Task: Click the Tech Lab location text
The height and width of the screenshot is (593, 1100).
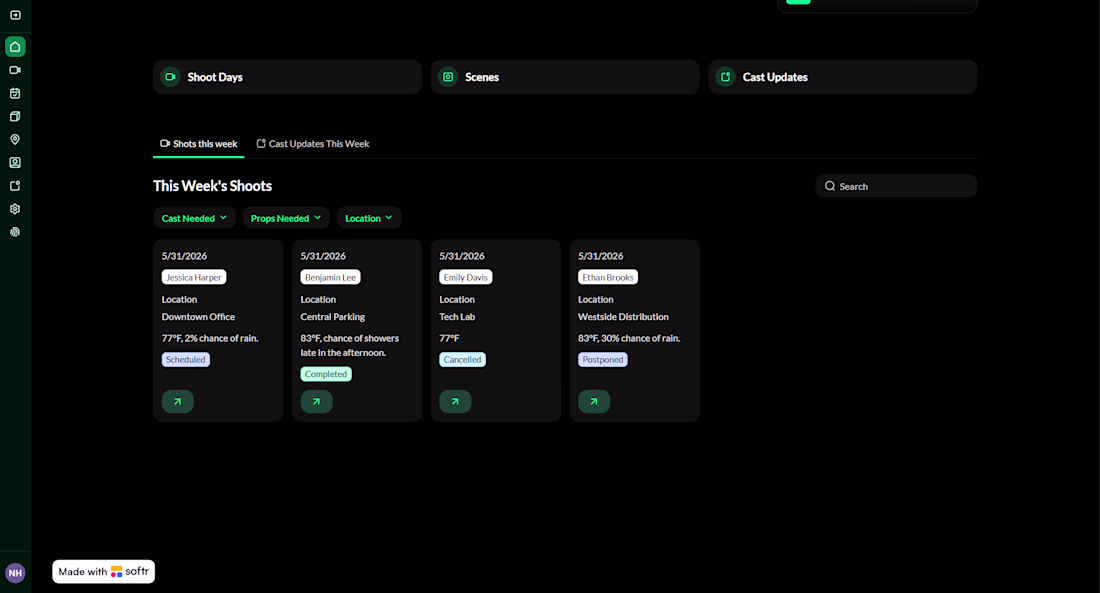Action: [457, 317]
